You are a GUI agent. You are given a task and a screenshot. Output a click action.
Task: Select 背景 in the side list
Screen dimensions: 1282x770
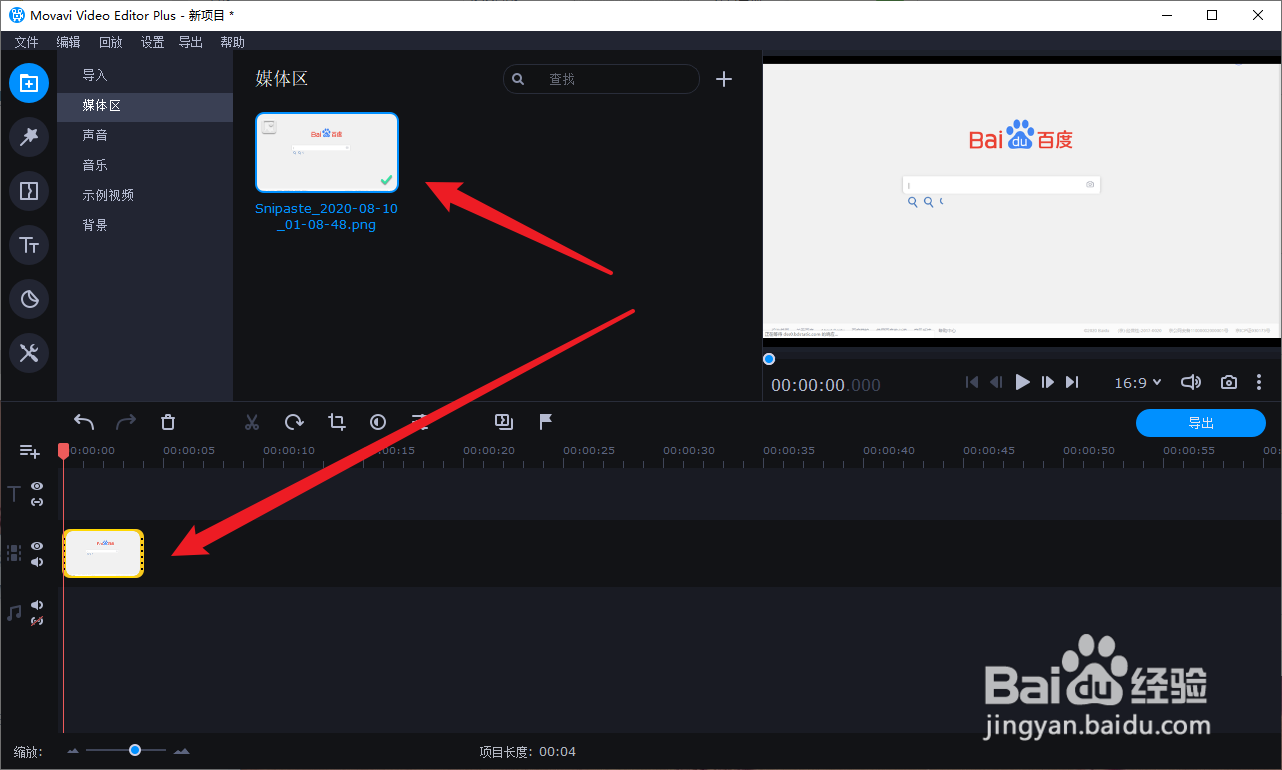click(x=145, y=225)
